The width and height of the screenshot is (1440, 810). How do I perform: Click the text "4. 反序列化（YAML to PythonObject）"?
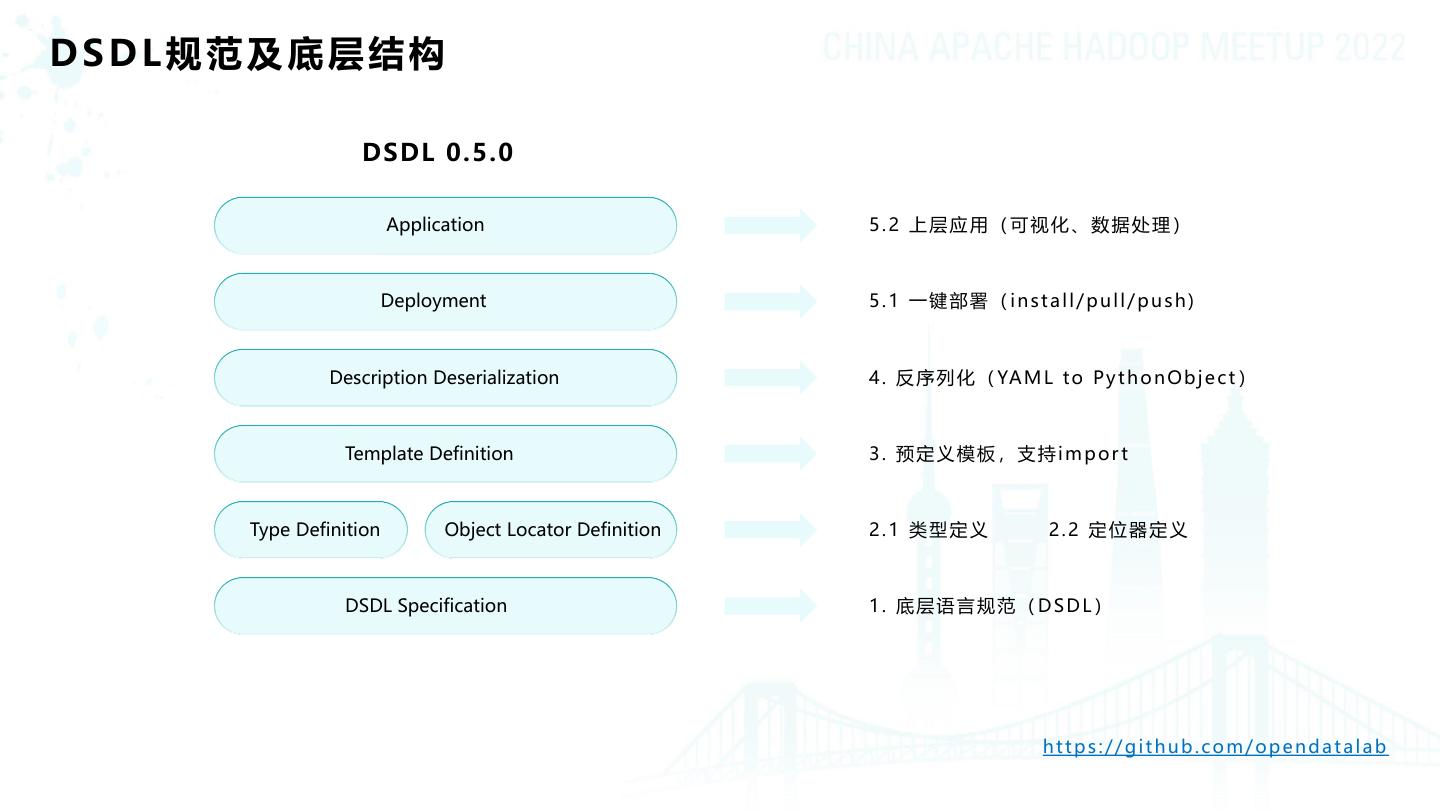click(x=1058, y=377)
